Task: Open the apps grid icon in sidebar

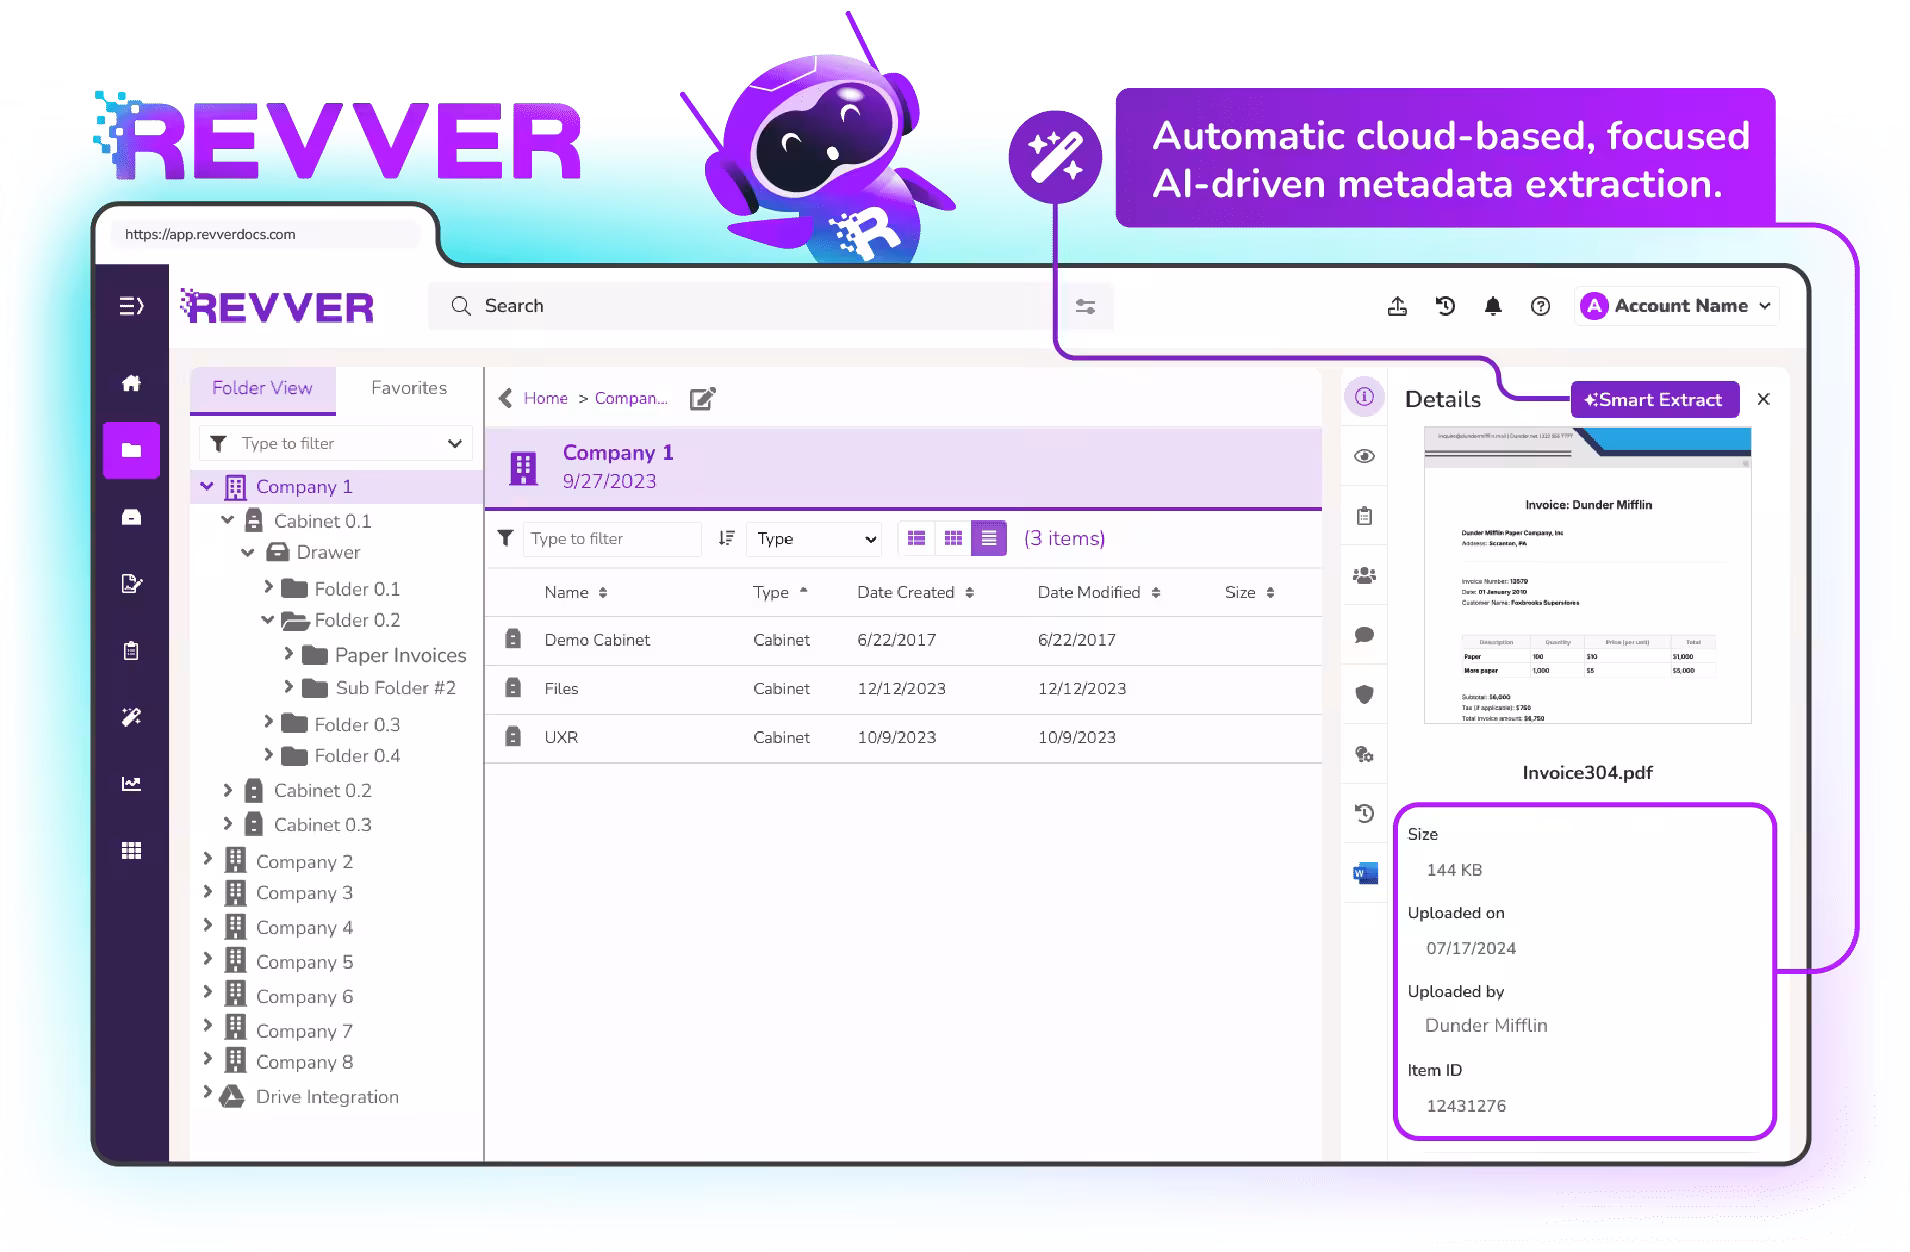Action: click(131, 851)
